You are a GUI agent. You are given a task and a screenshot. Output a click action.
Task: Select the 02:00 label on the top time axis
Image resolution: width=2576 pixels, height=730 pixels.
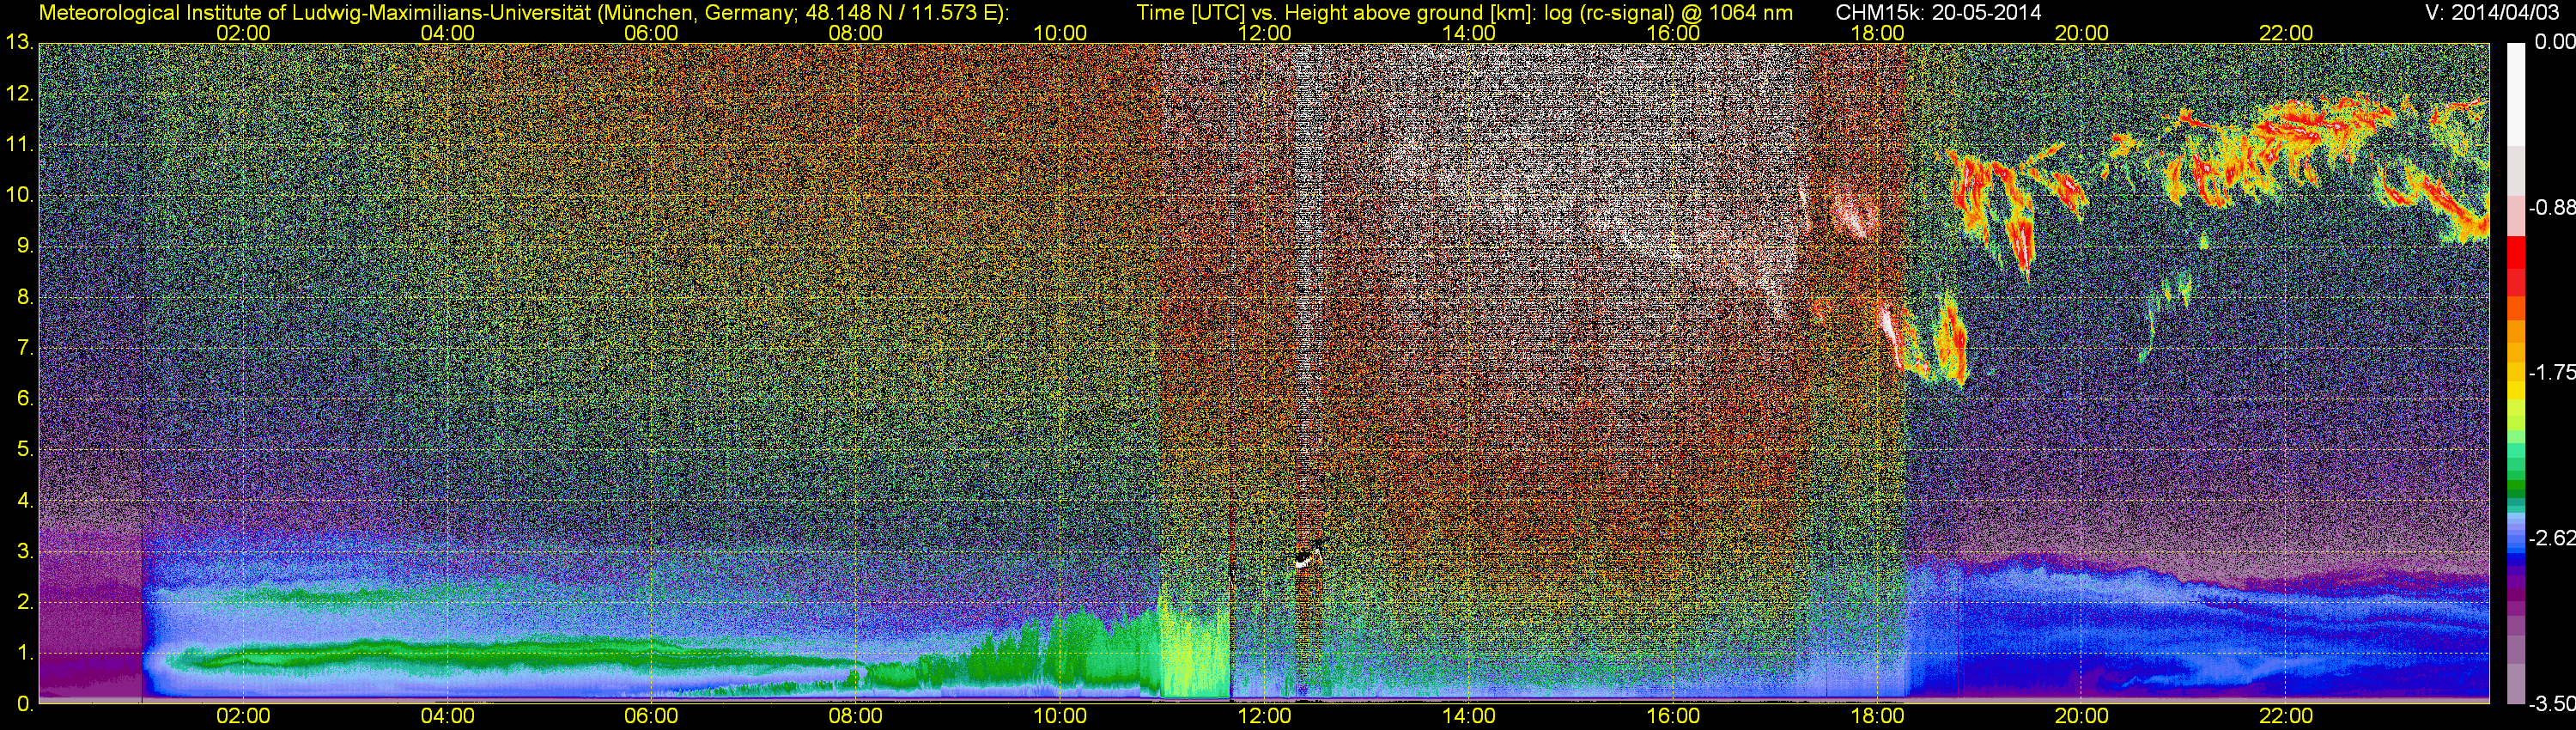pyautogui.click(x=243, y=33)
